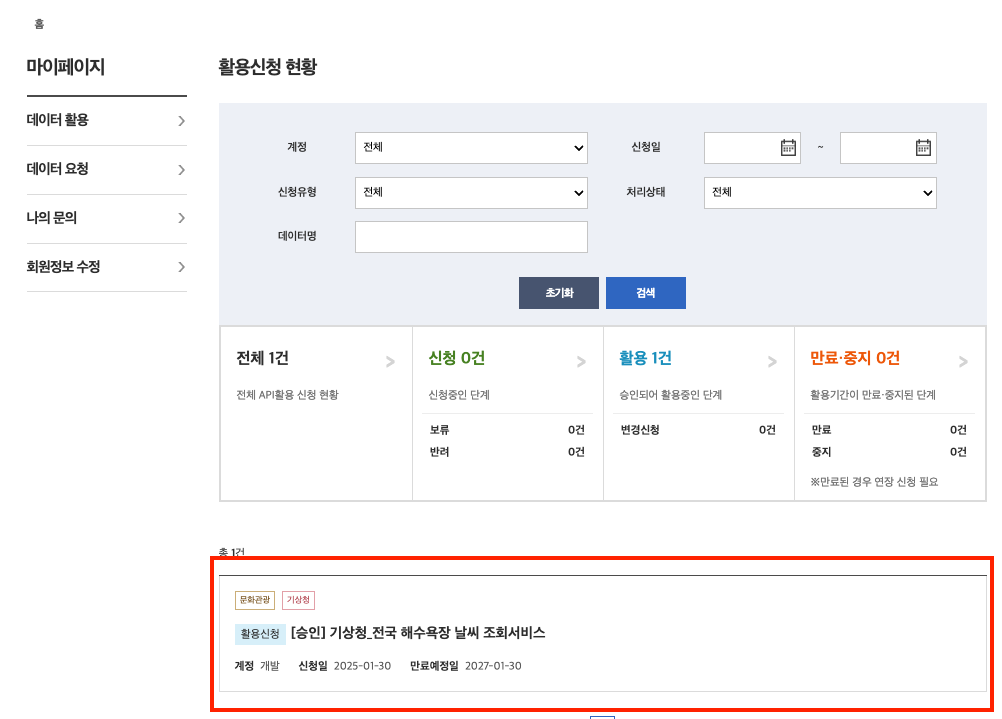1002x719 pixels.
Task: Click arrow icon next to 활용 1건
Action: [x=772, y=362]
